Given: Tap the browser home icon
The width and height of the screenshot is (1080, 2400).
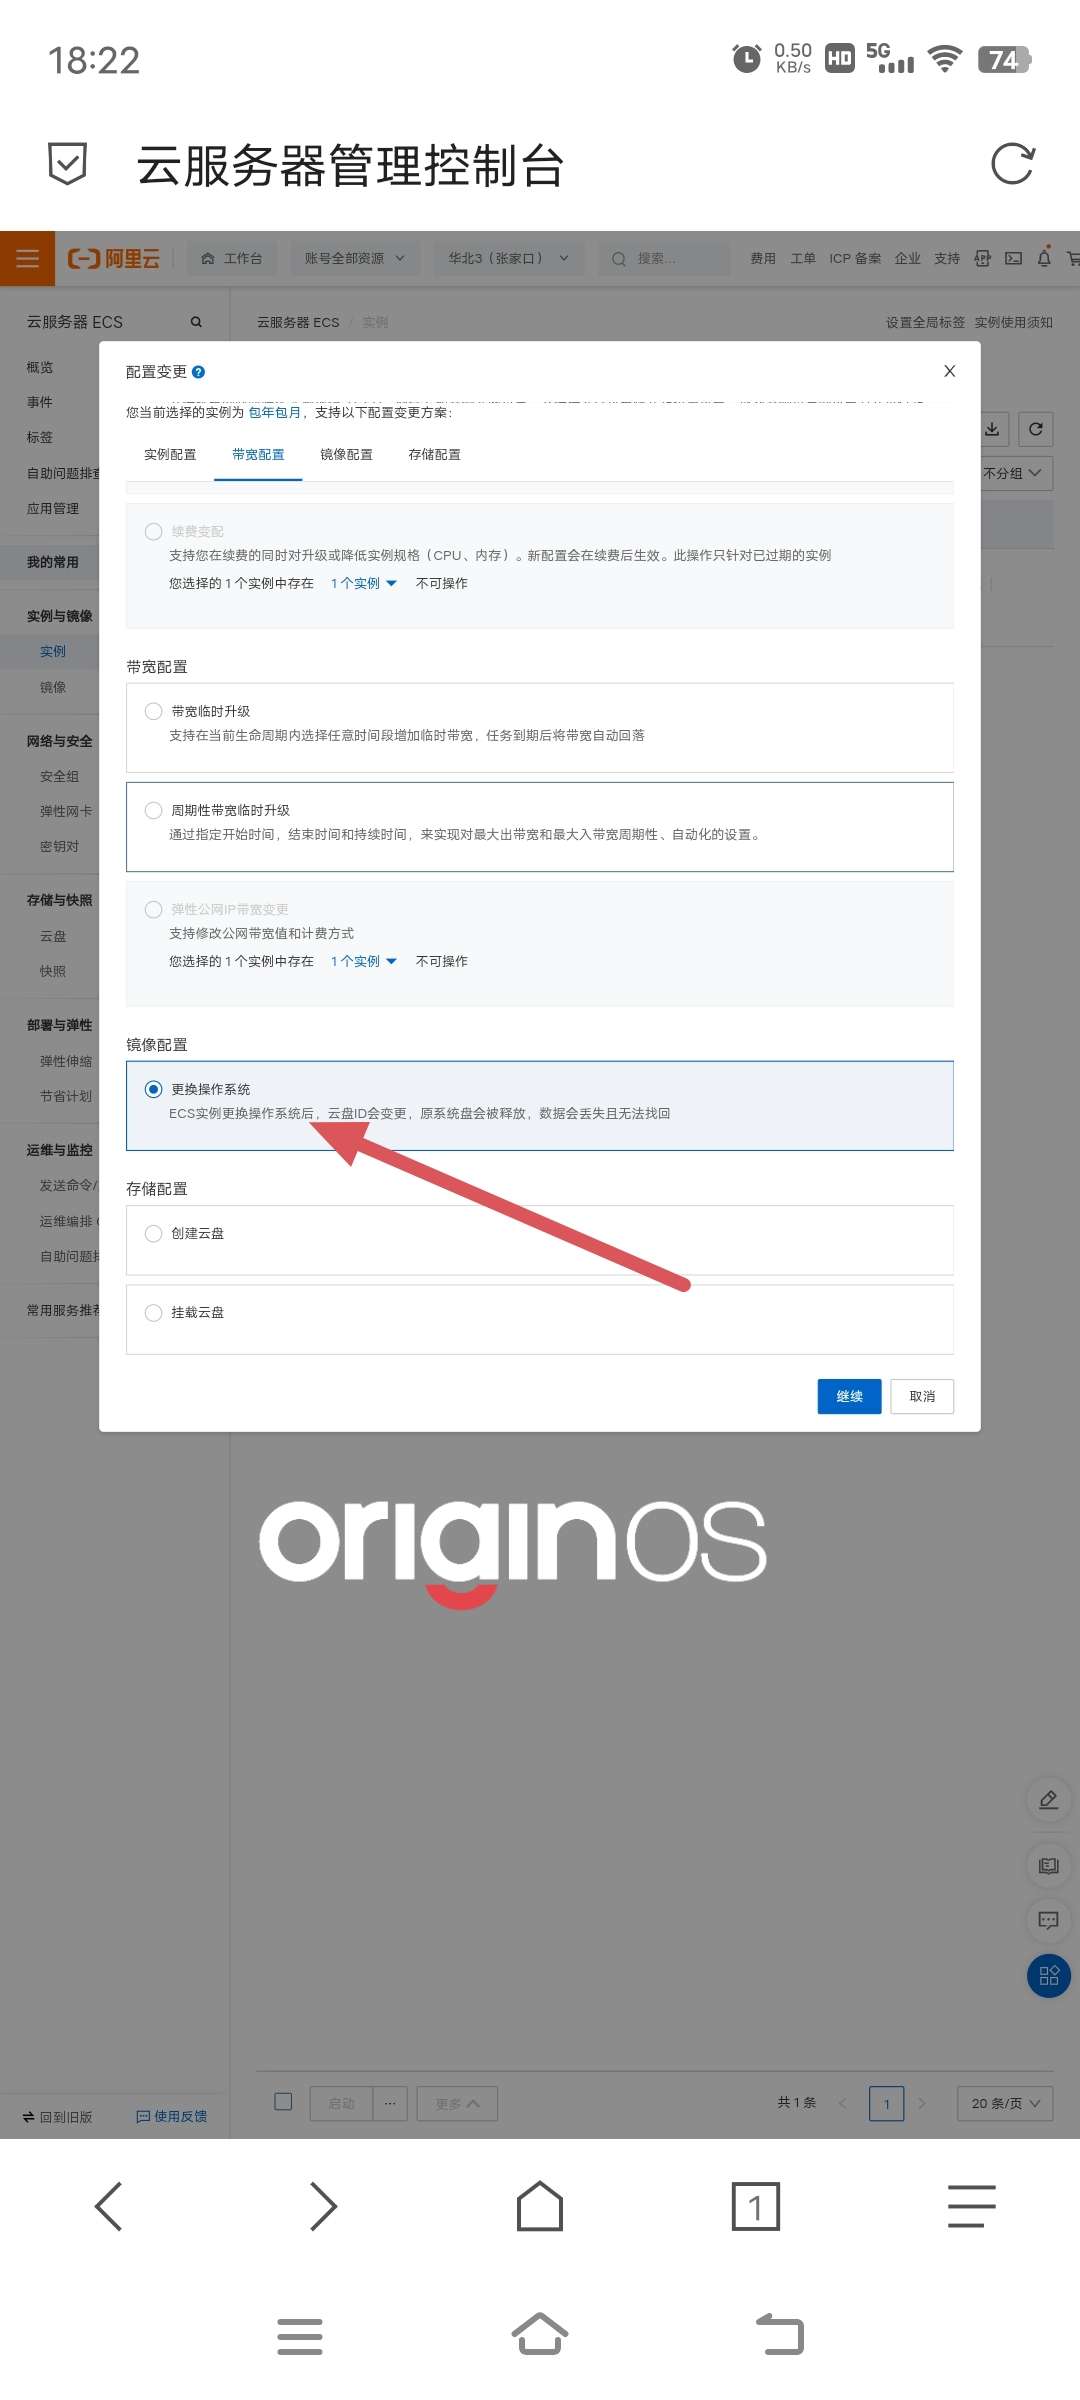Looking at the screenshot, I should click(x=540, y=2206).
